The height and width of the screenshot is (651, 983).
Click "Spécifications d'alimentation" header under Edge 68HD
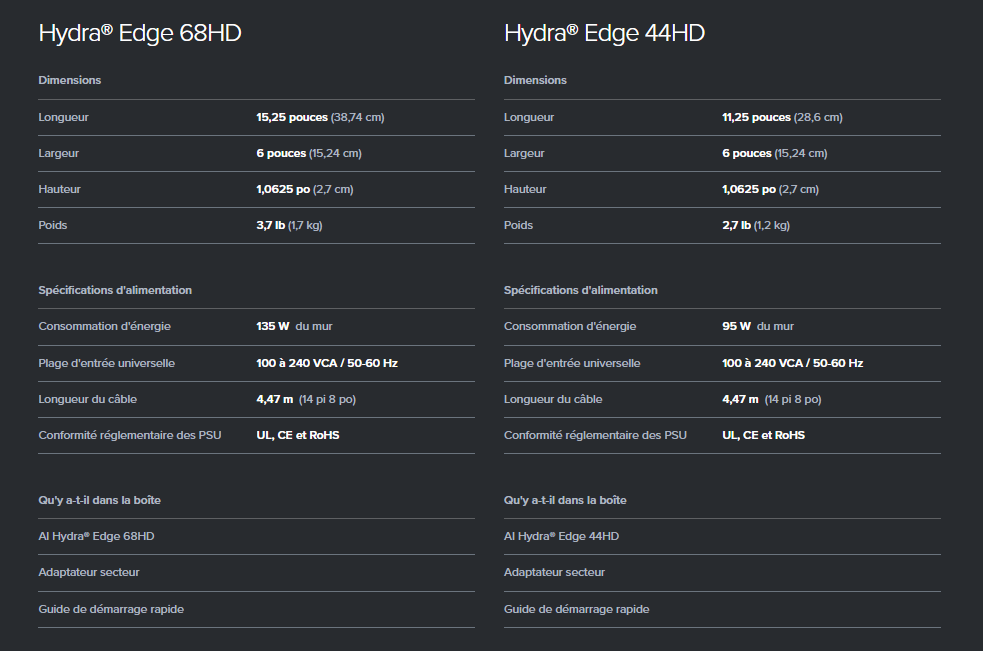[x=115, y=290]
